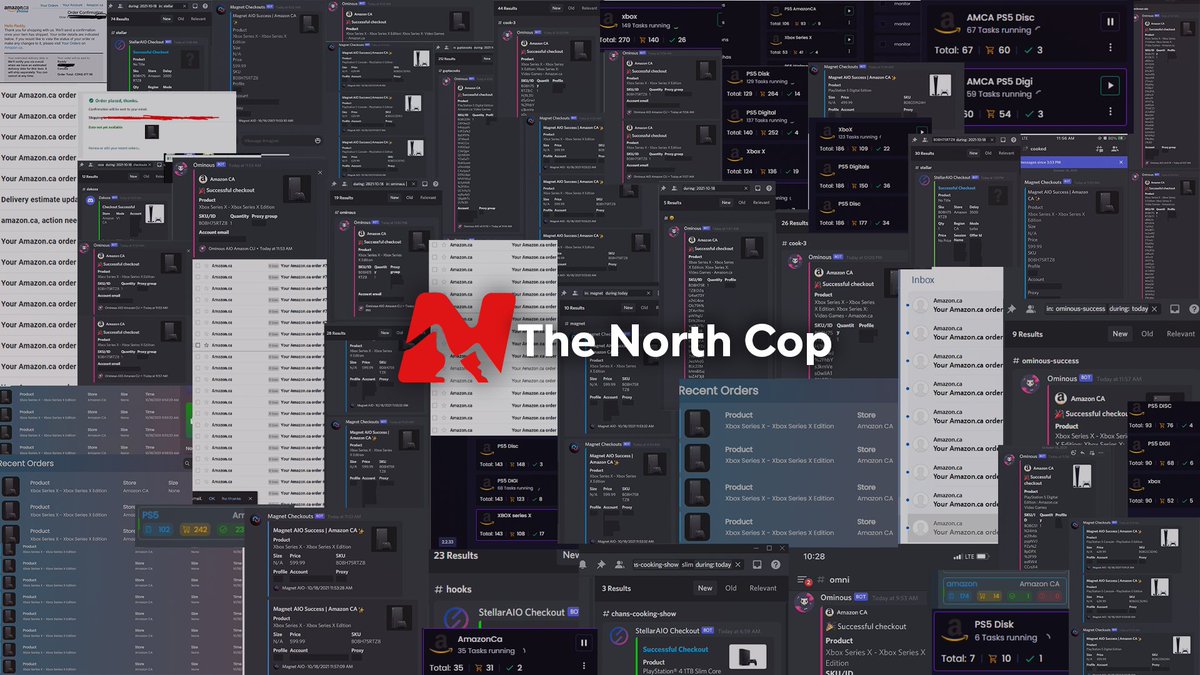Open inbox icon in chans-cooking-show search window
The image size is (1200, 675).
click(x=758, y=564)
